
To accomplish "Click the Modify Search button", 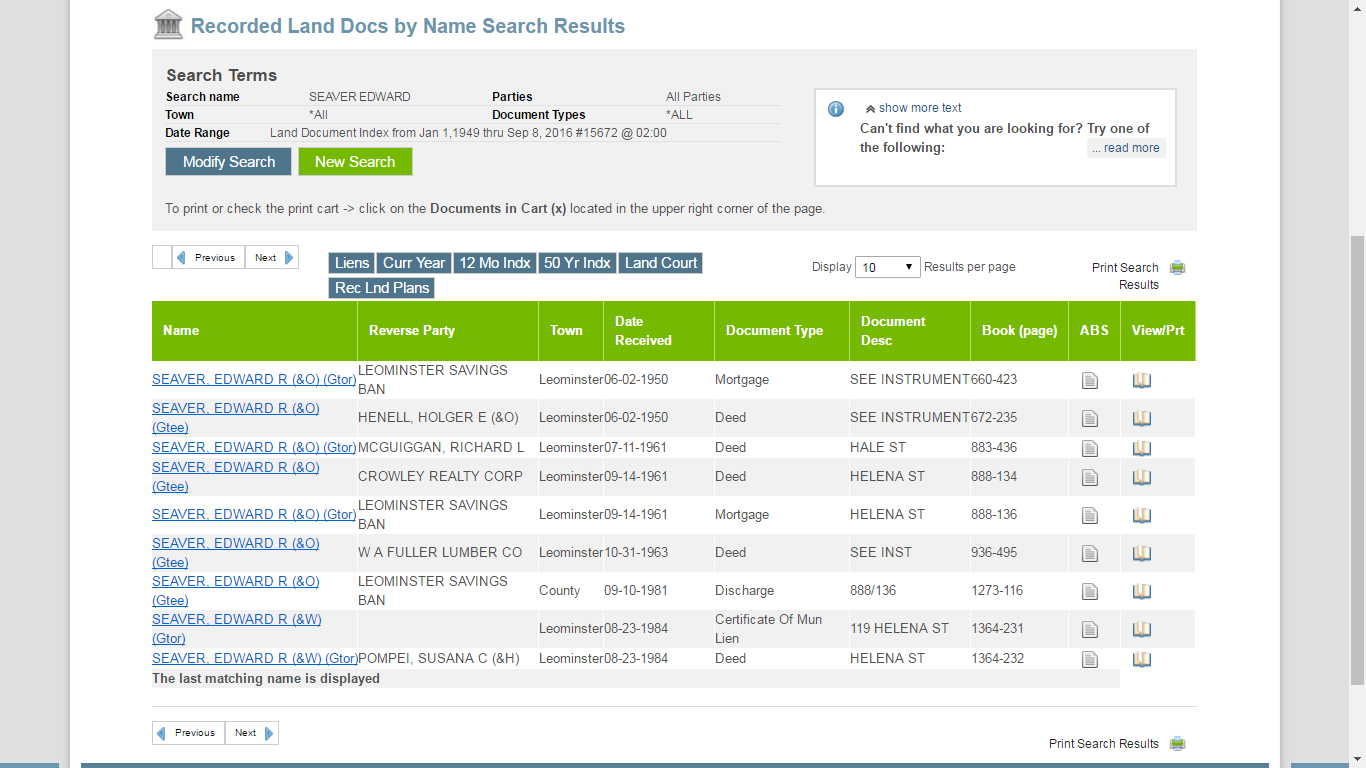I will click(x=228, y=161).
